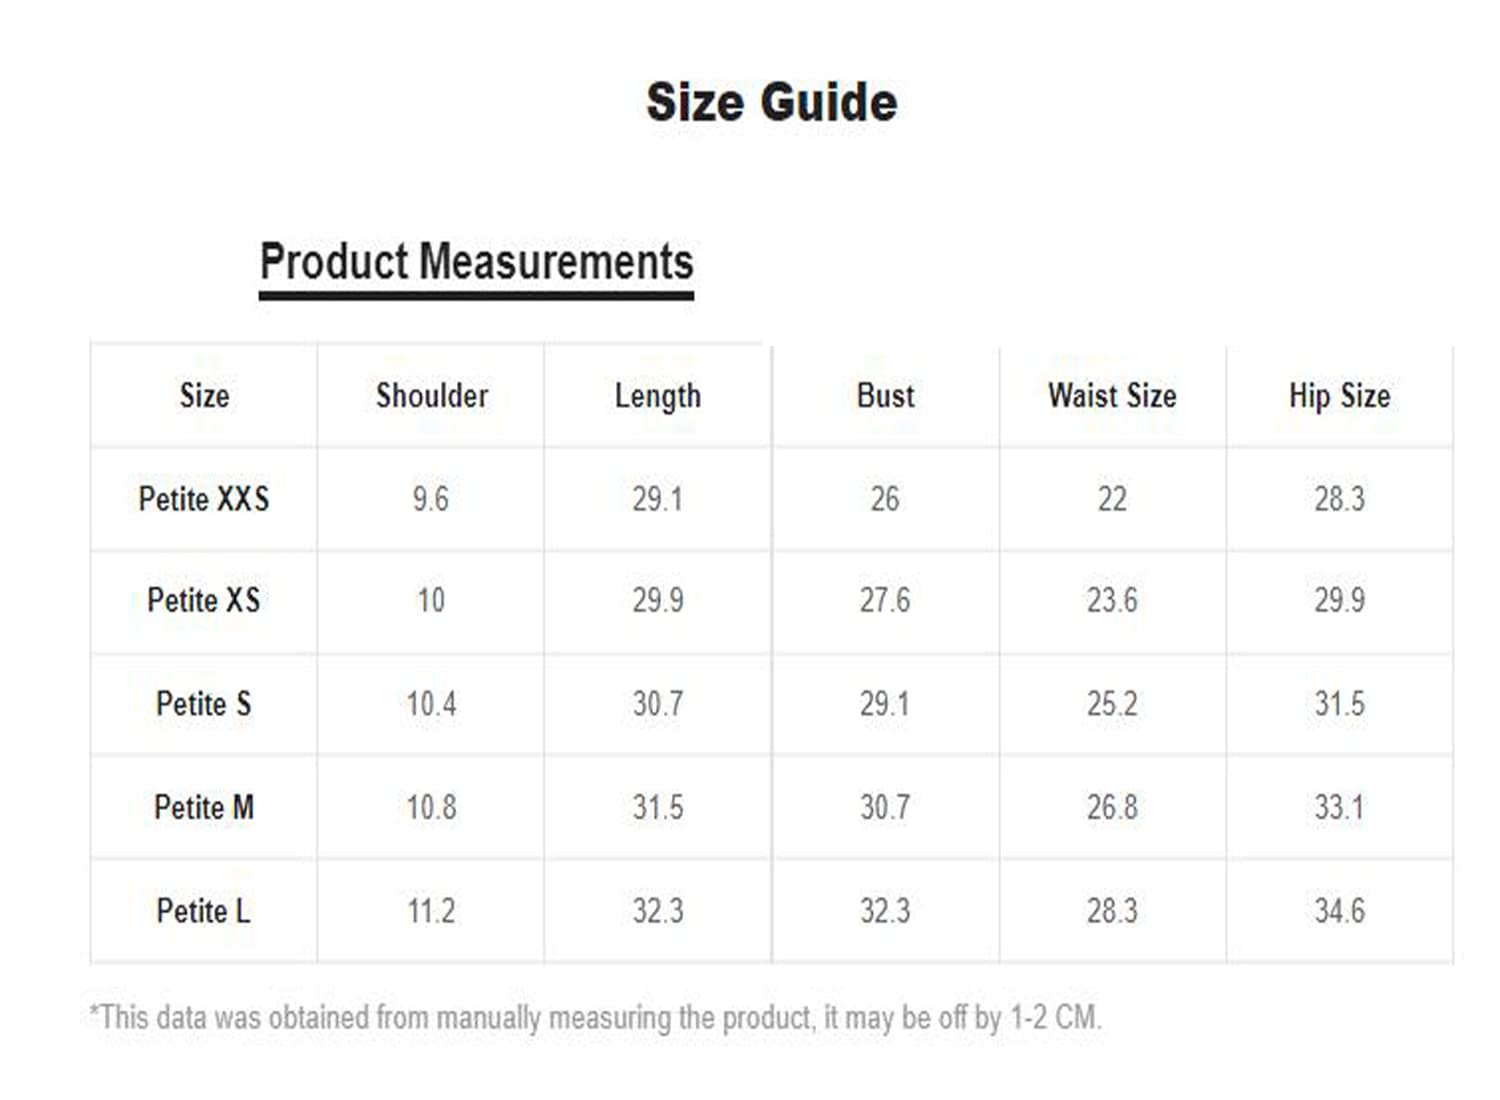
Task: Click the Shoulder column header
Action: click(432, 396)
